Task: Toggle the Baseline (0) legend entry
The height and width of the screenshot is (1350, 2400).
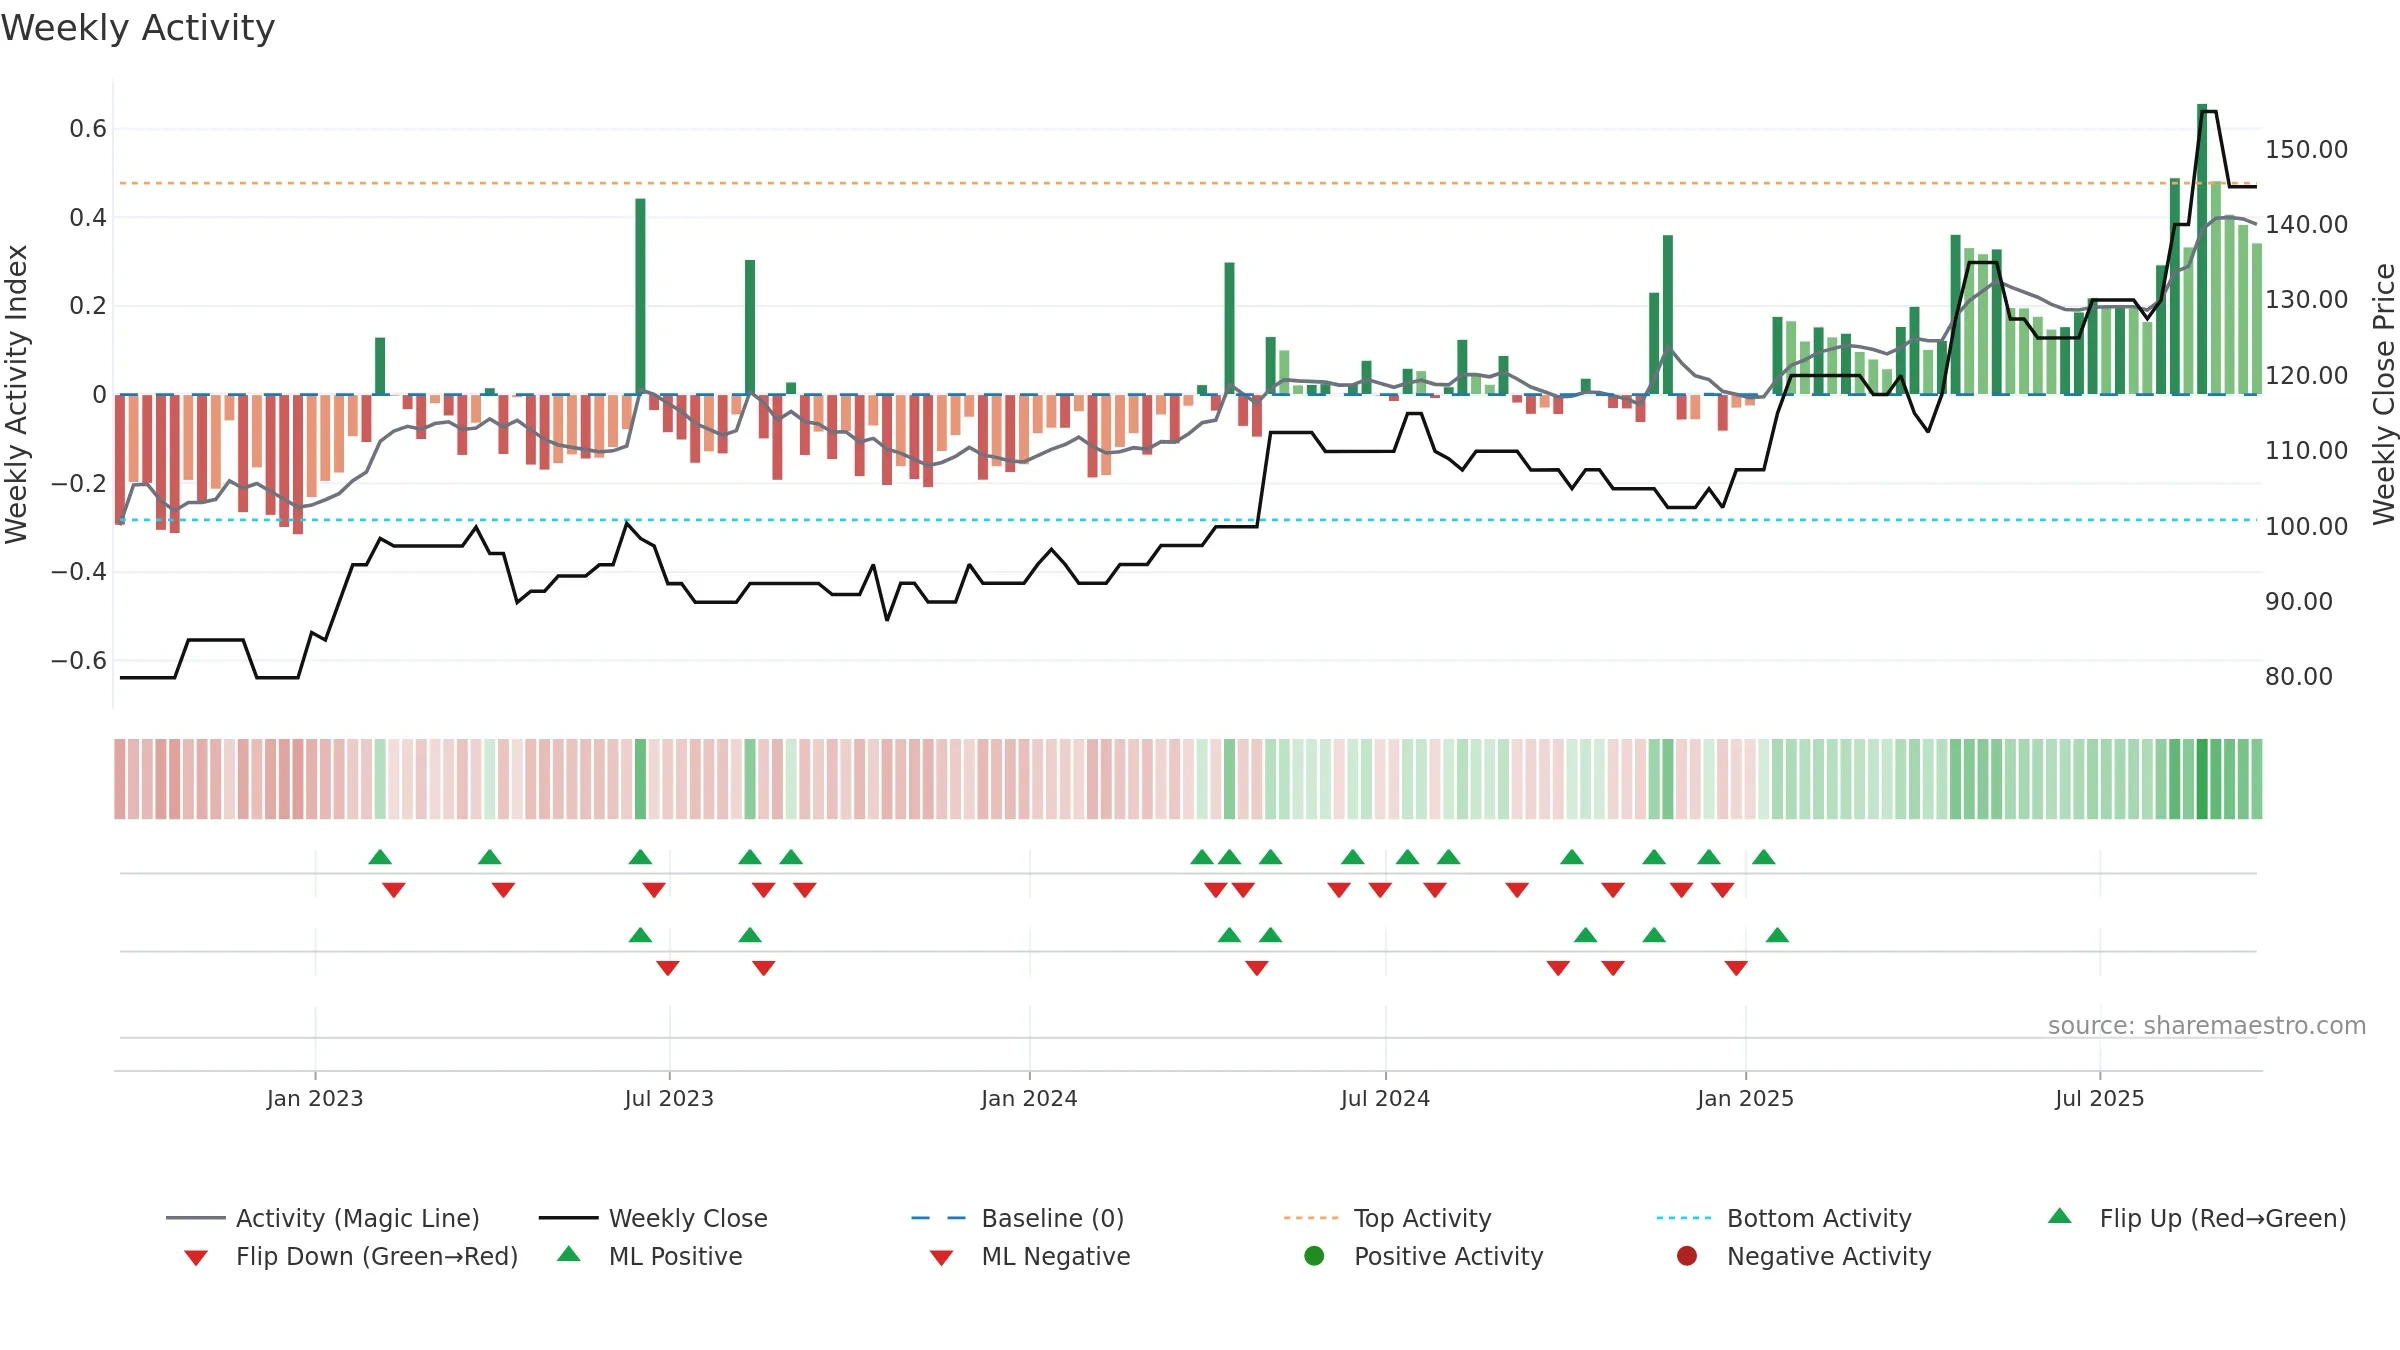Action: click(x=1018, y=1218)
